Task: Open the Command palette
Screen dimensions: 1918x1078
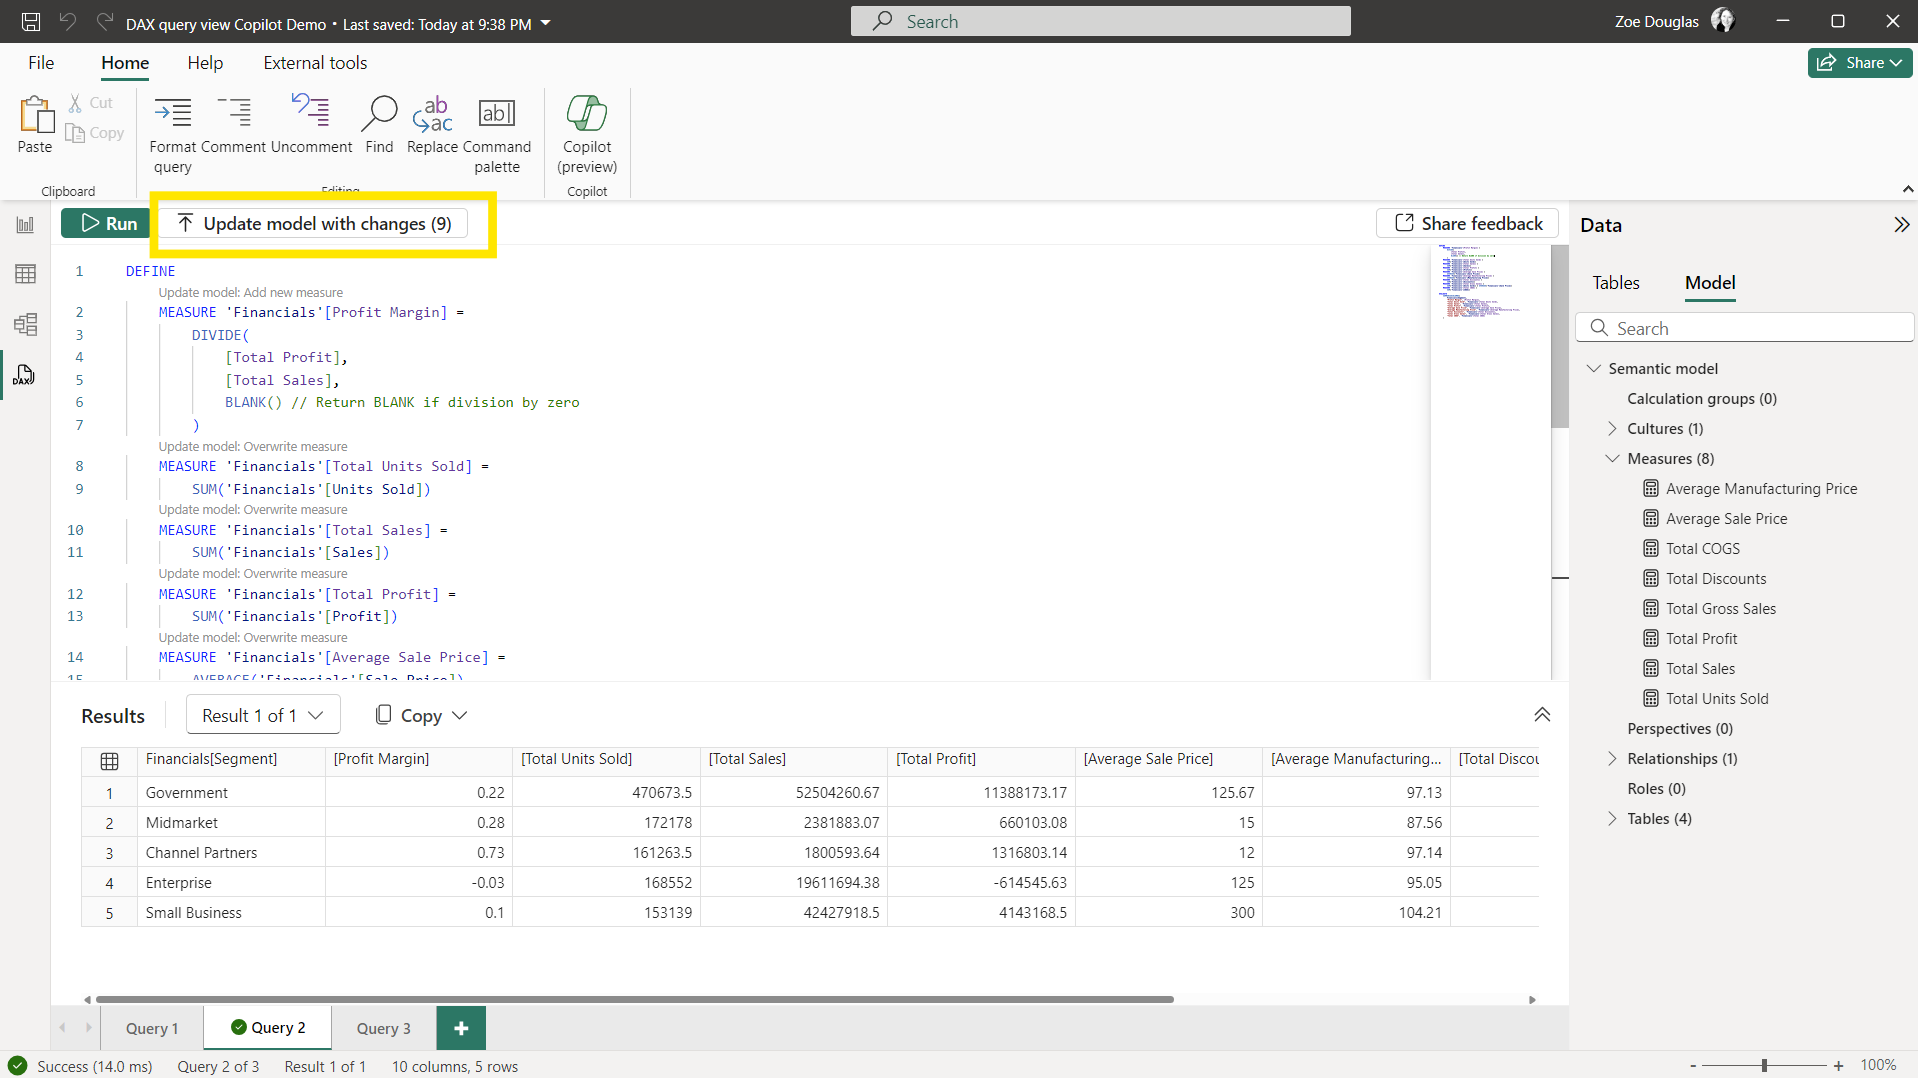Action: [x=497, y=135]
